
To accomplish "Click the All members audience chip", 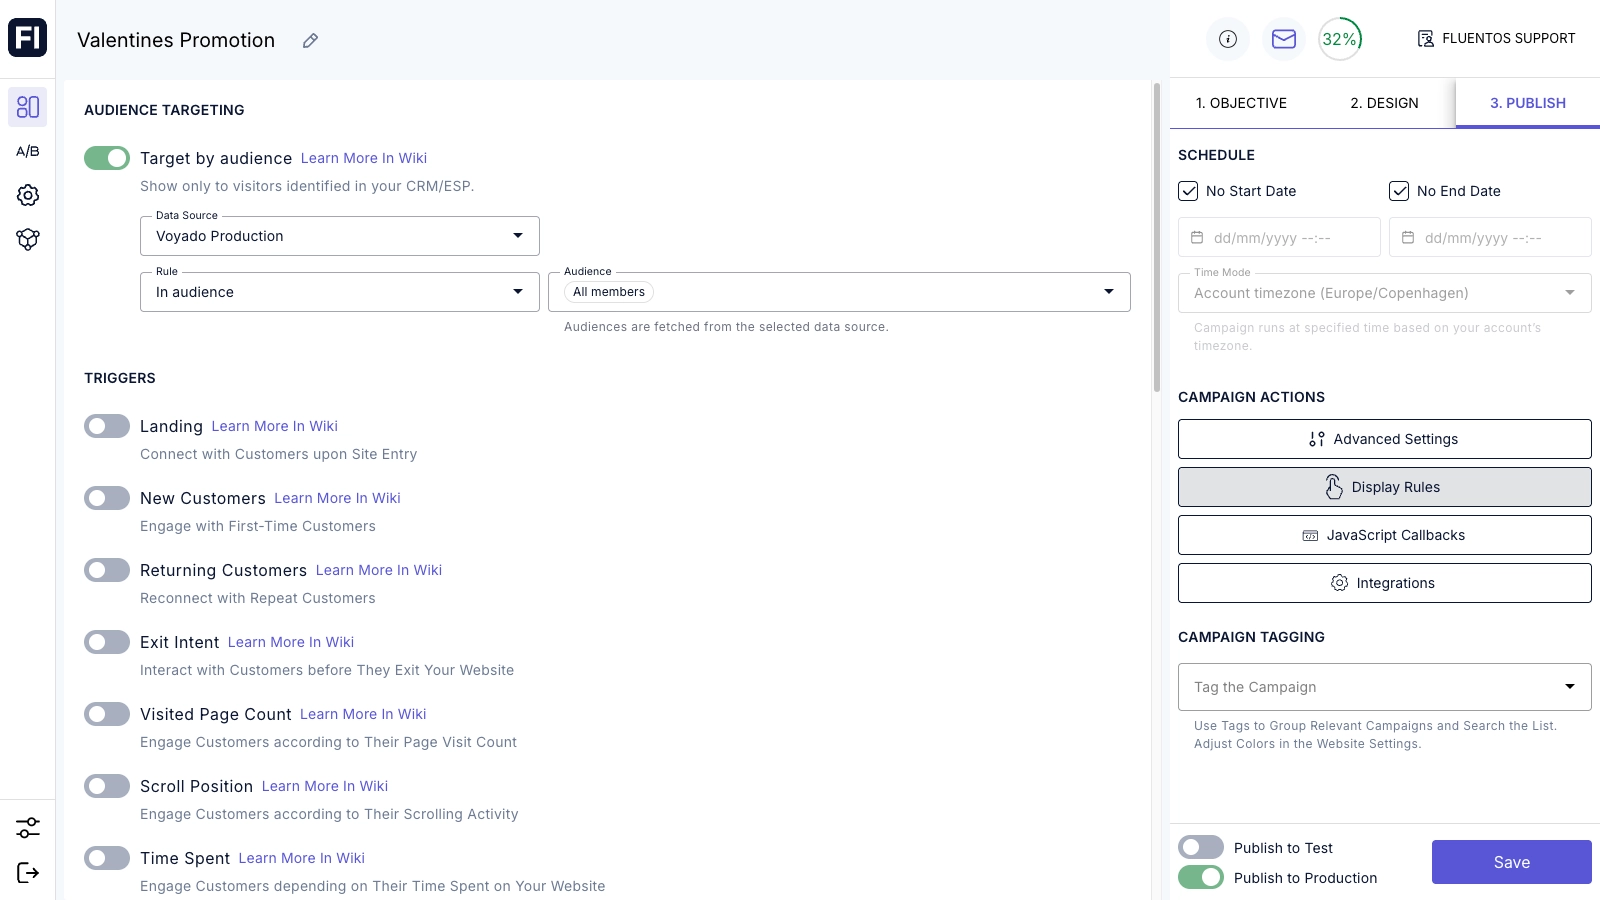I will pyautogui.click(x=609, y=292).
